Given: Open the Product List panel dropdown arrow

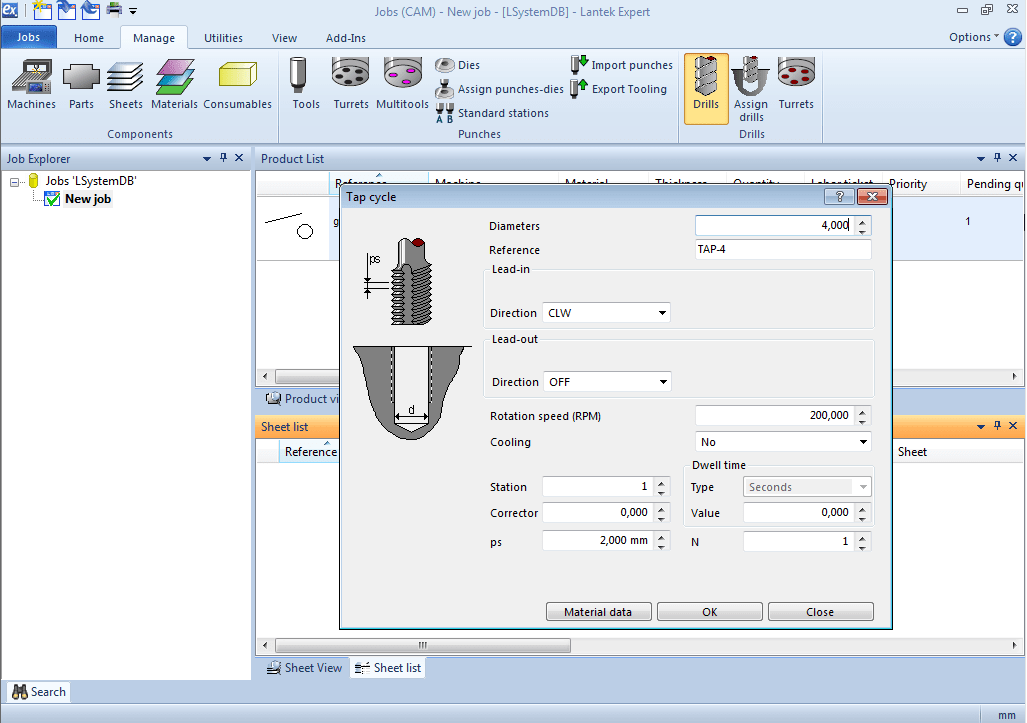Looking at the screenshot, I should [980, 158].
